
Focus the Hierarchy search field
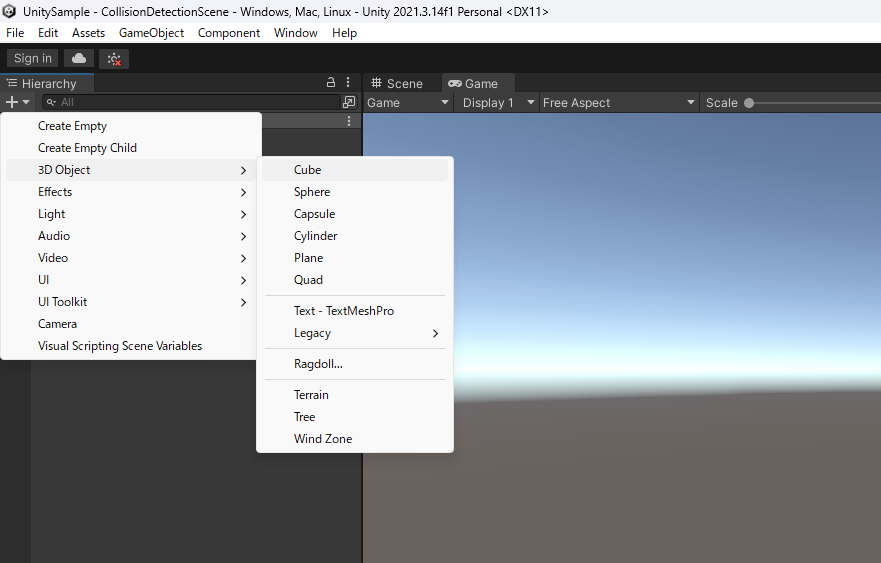pyautogui.click(x=192, y=102)
